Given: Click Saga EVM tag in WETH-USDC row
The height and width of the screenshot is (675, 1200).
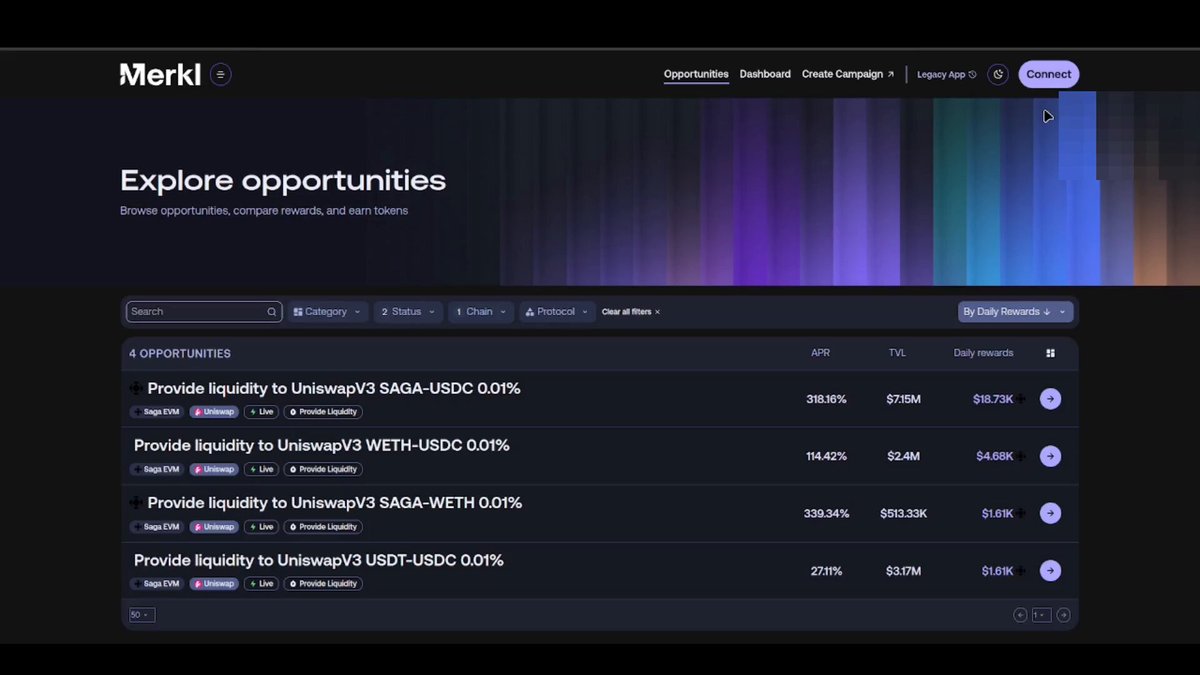Looking at the screenshot, I should click(157, 469).
